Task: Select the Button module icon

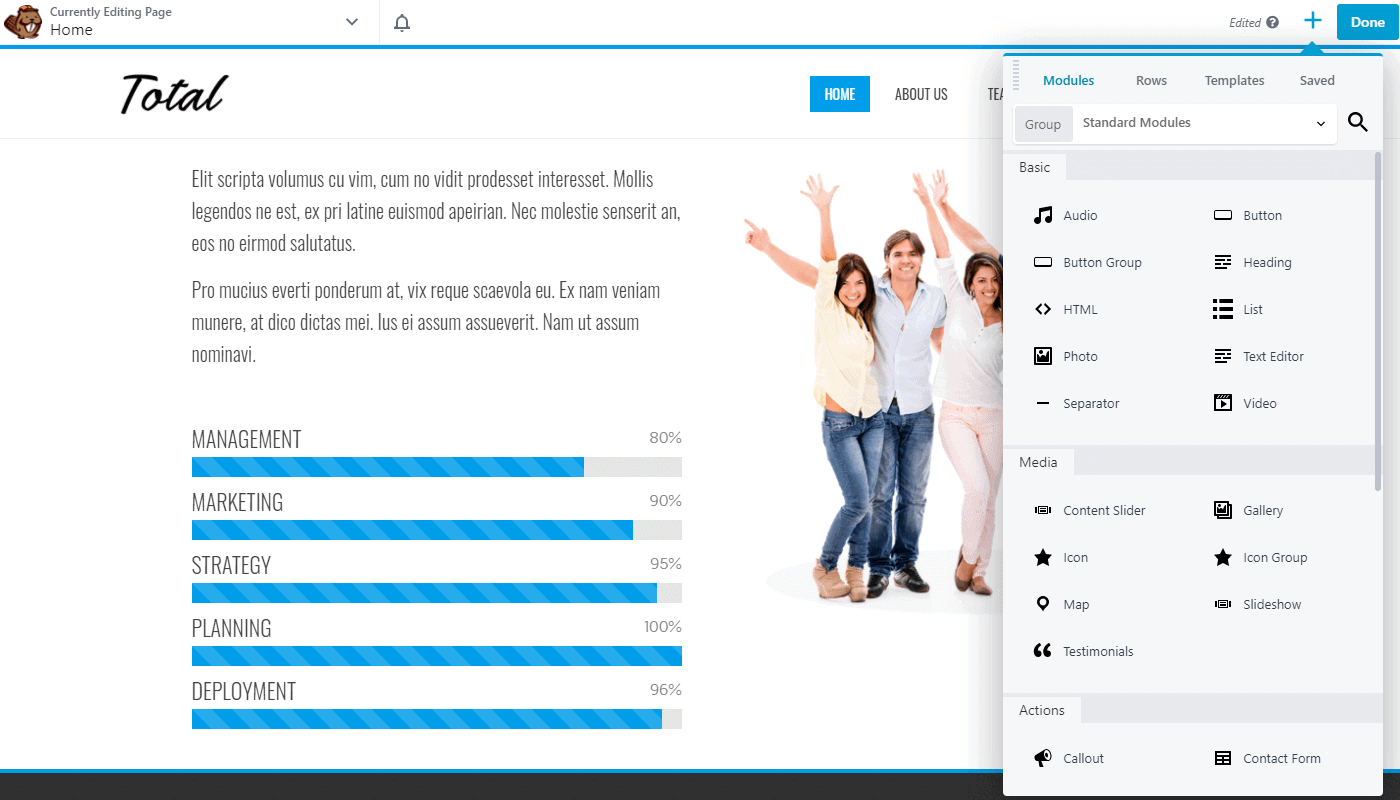Action: click(1223, 215)
